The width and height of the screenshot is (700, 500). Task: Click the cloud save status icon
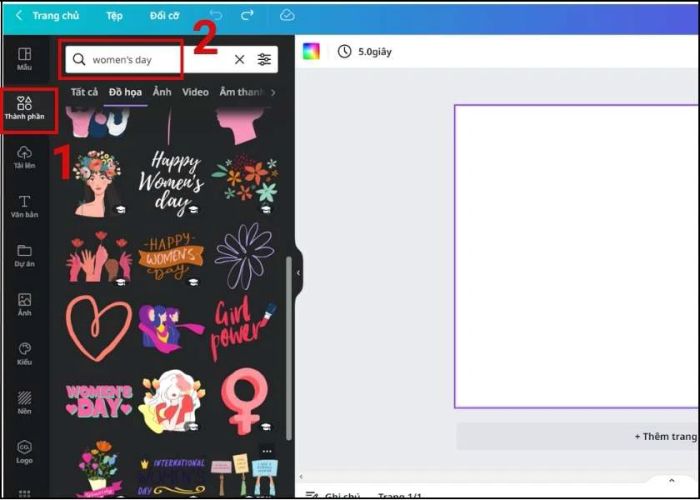(287, 16)
